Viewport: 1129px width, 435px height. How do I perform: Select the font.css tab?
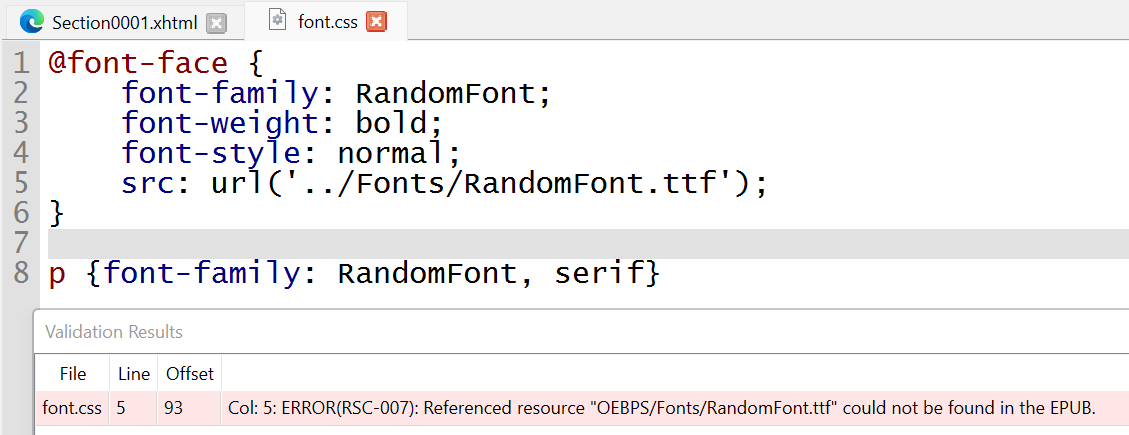point(327,21)
